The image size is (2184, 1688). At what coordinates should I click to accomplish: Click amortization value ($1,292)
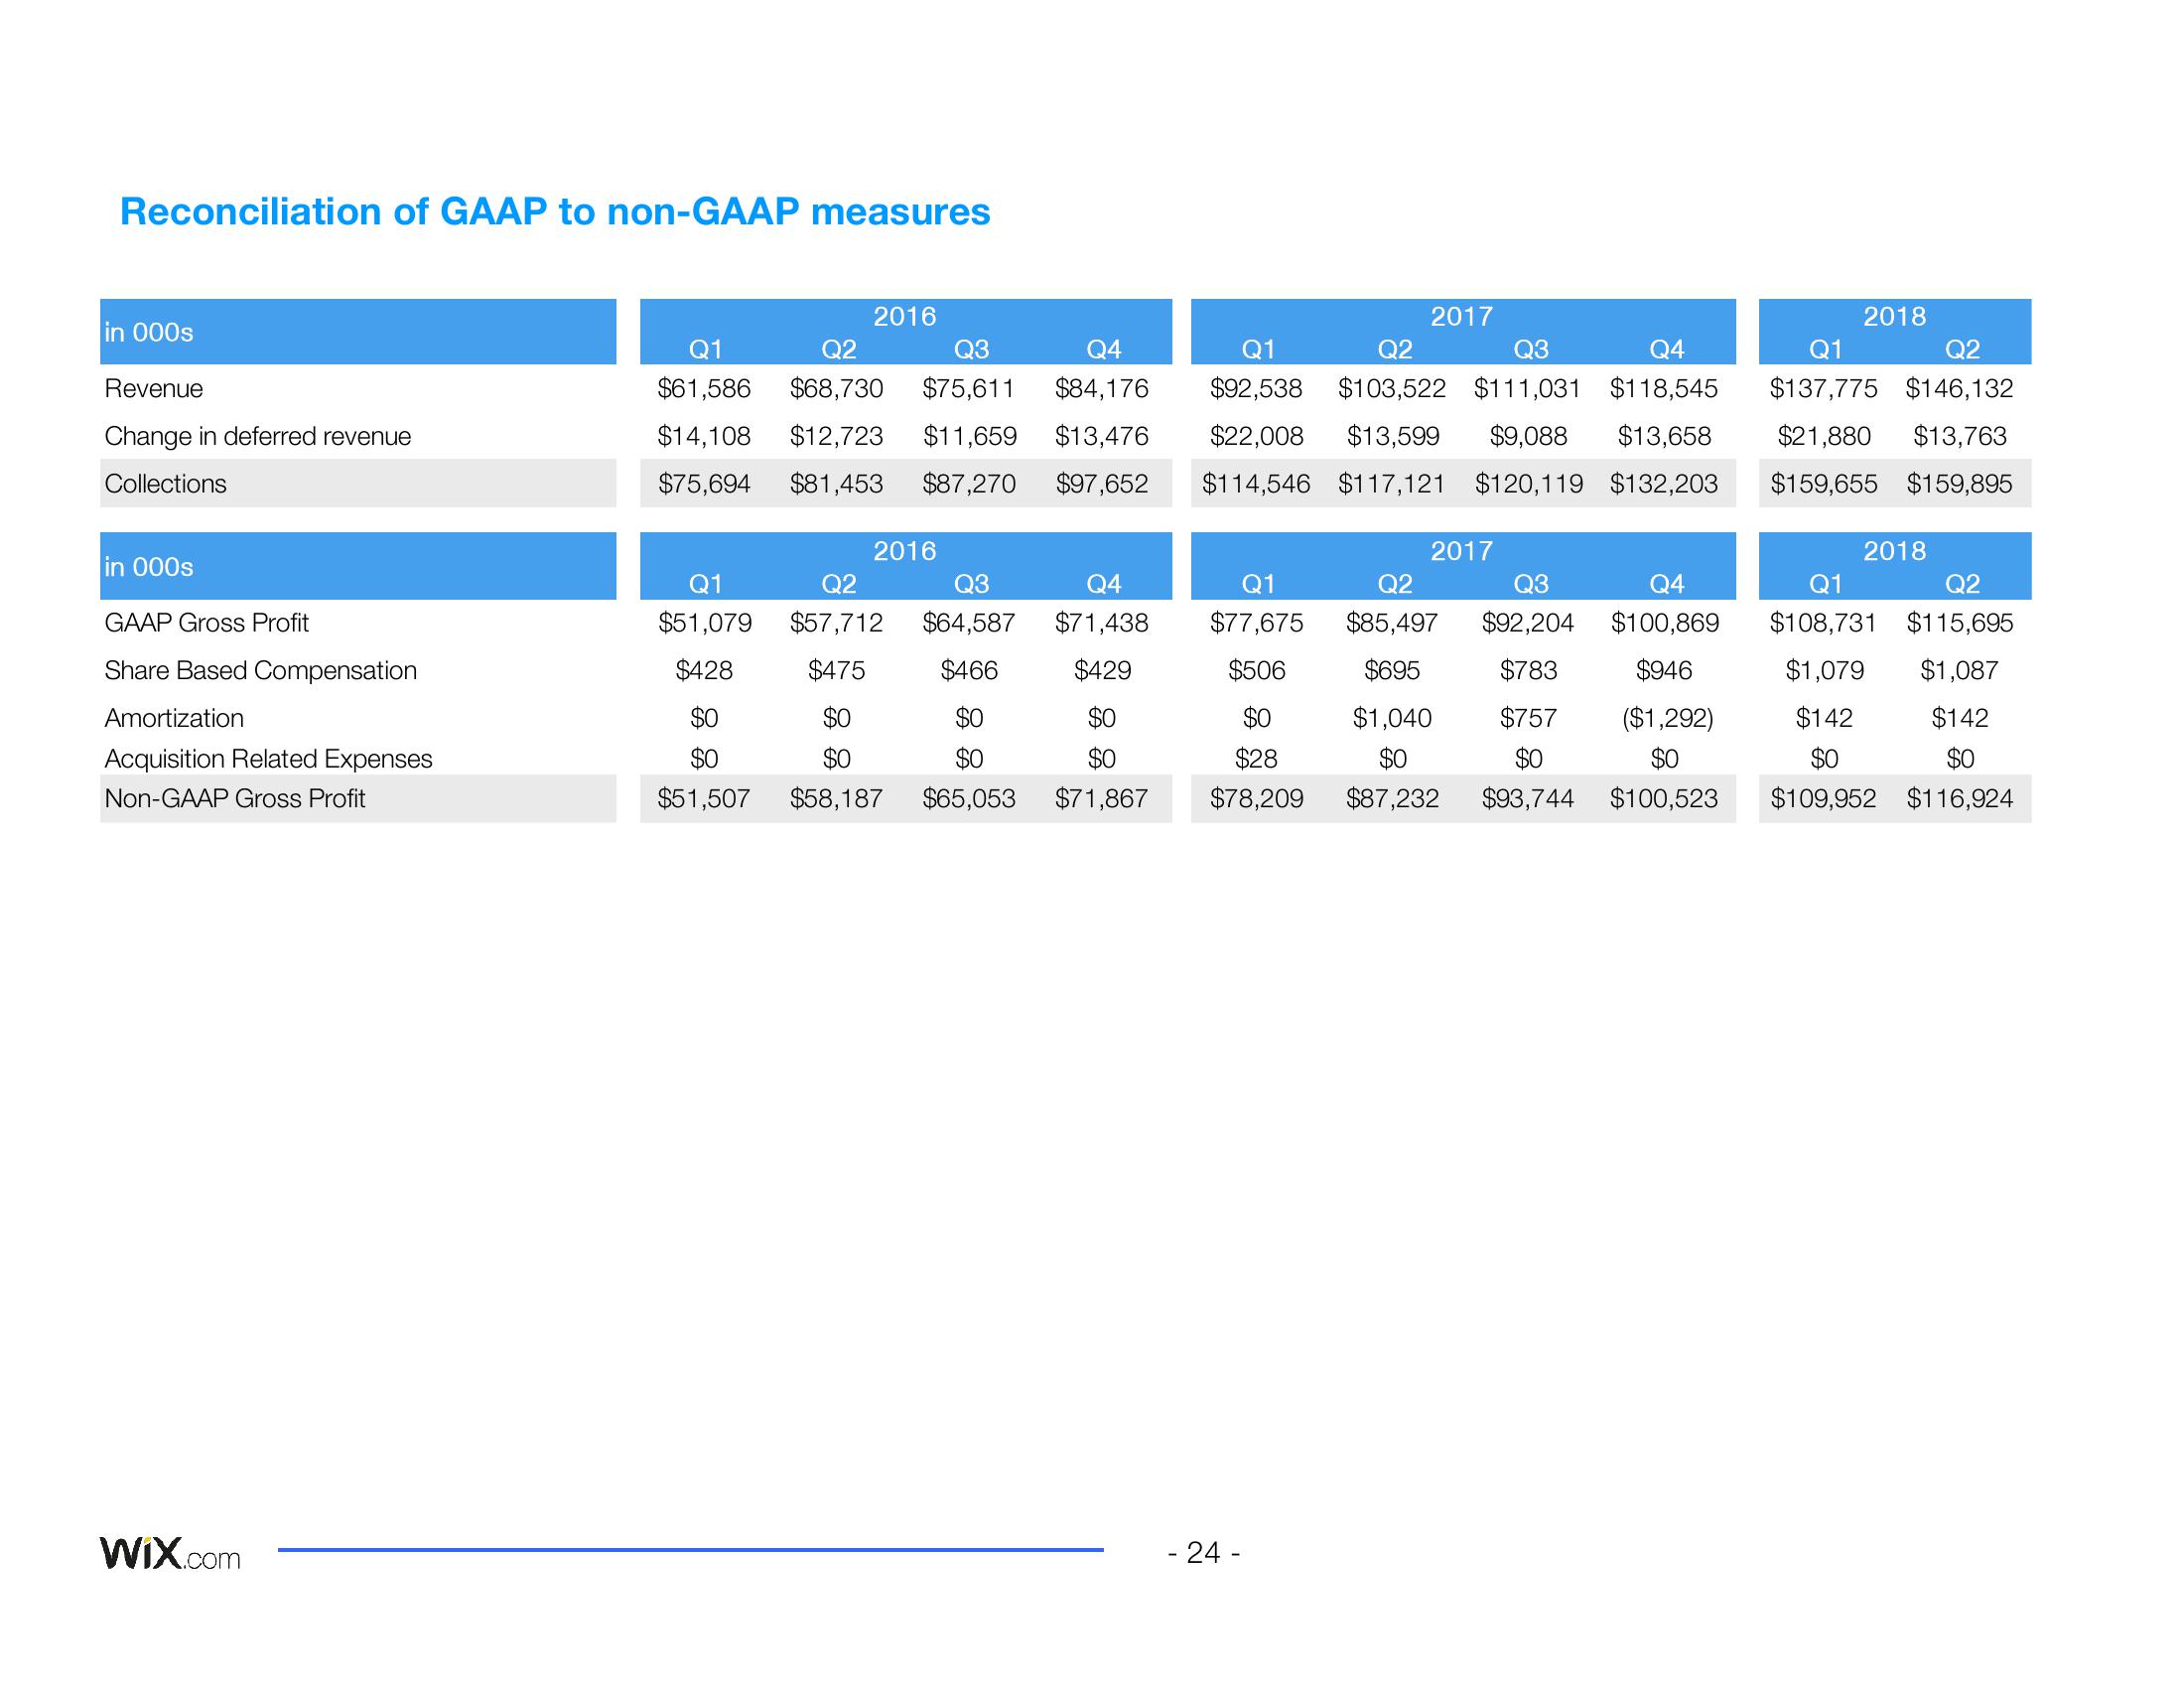coord(1667,718)
